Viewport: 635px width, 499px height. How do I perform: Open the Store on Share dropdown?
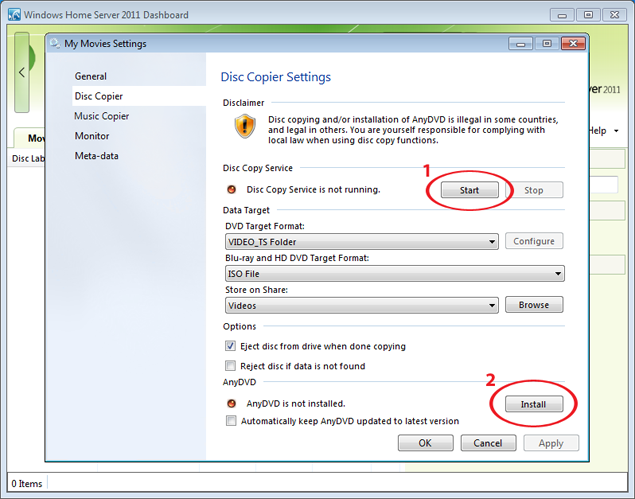click(x=362, y=305)
